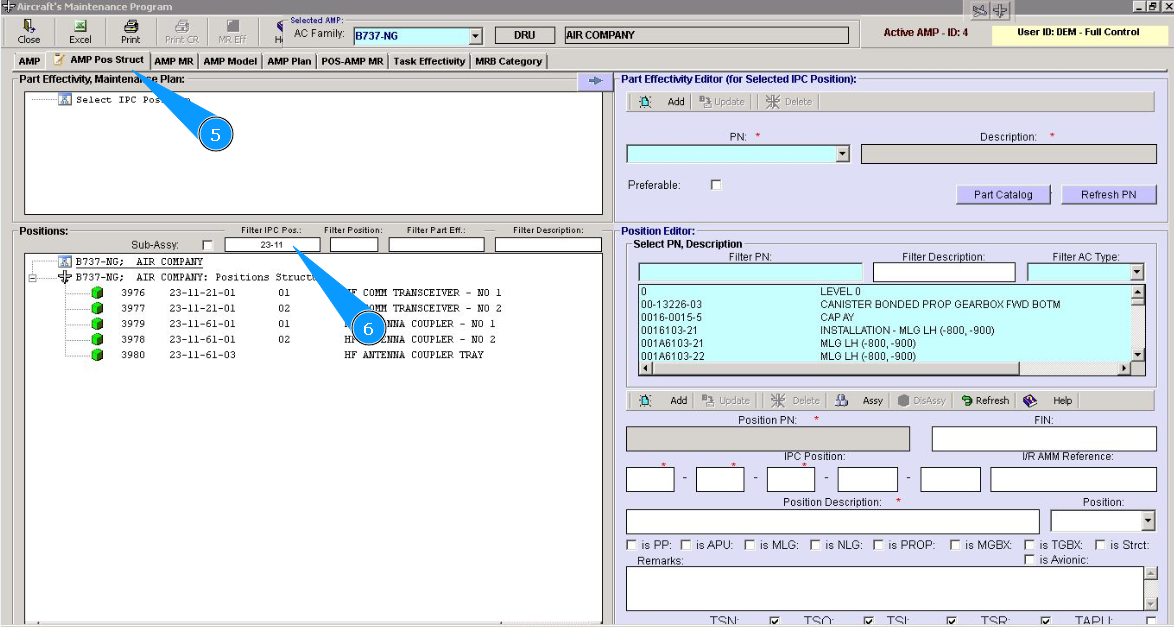The height and width of the screenshot is (629, 1174).
Task: Open the AC Family dropdown
Action: point(475,36)
